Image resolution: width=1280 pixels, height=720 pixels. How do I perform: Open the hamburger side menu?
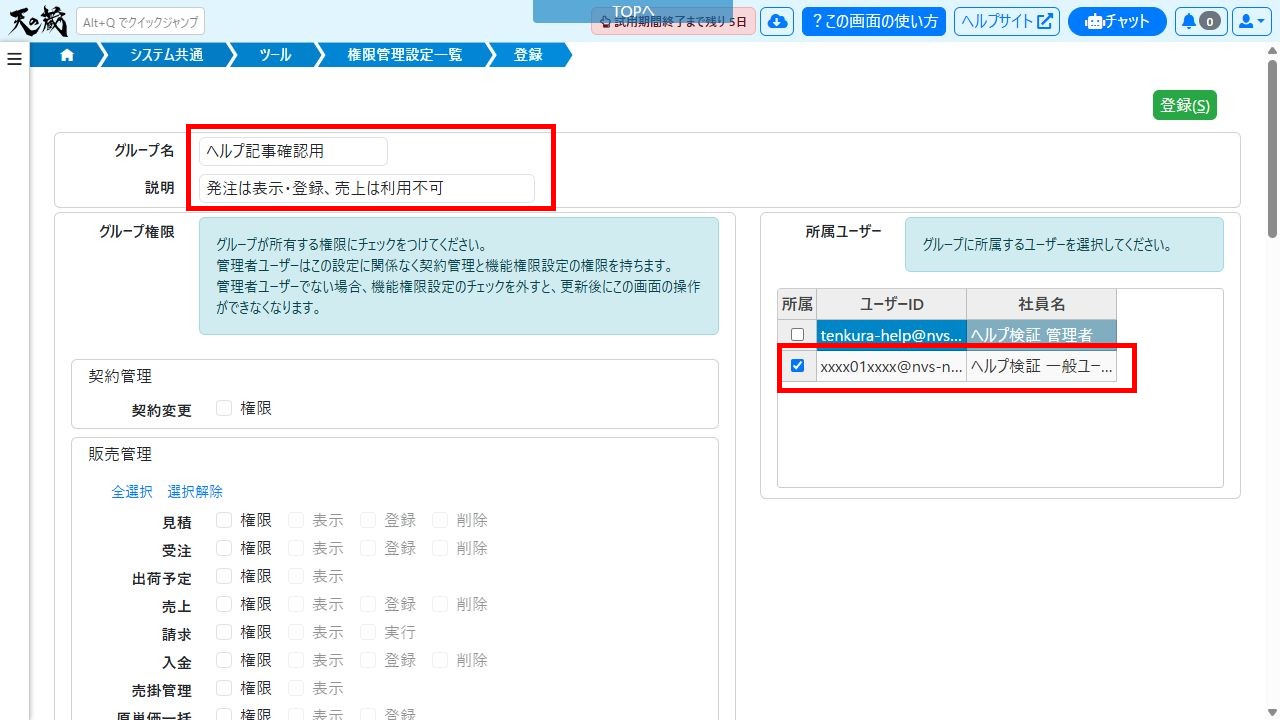14,59
